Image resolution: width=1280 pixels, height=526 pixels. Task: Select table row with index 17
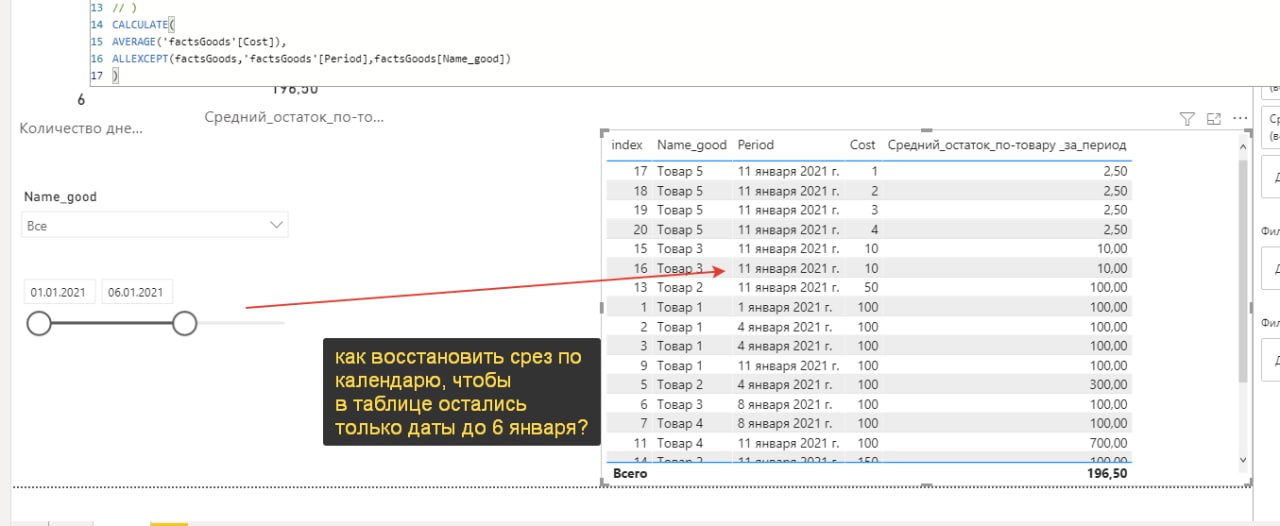coord(869,171)
